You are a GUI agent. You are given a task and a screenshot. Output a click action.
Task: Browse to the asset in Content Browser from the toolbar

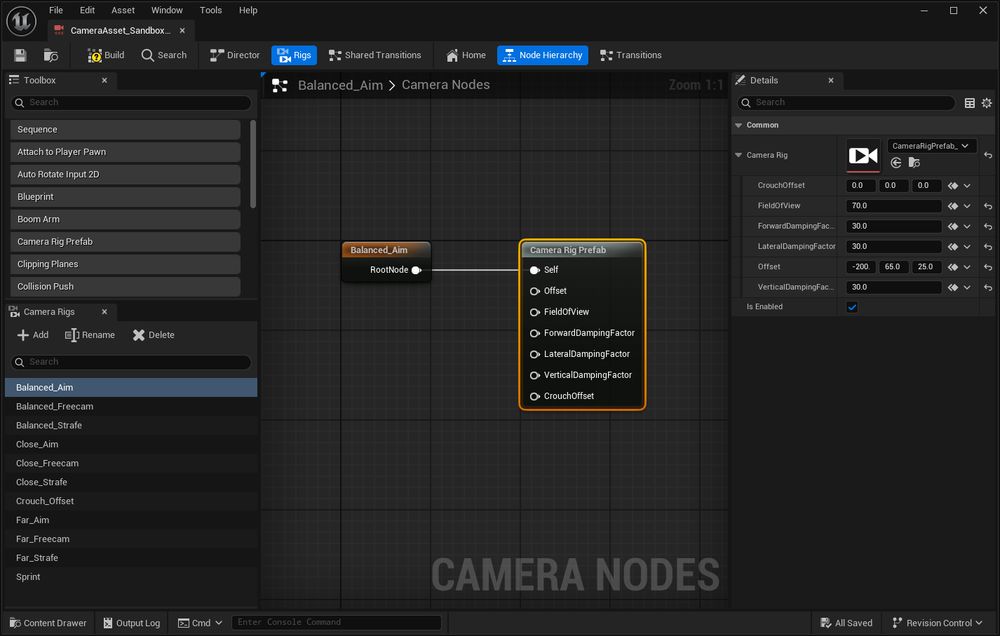[x=50, y=55]
